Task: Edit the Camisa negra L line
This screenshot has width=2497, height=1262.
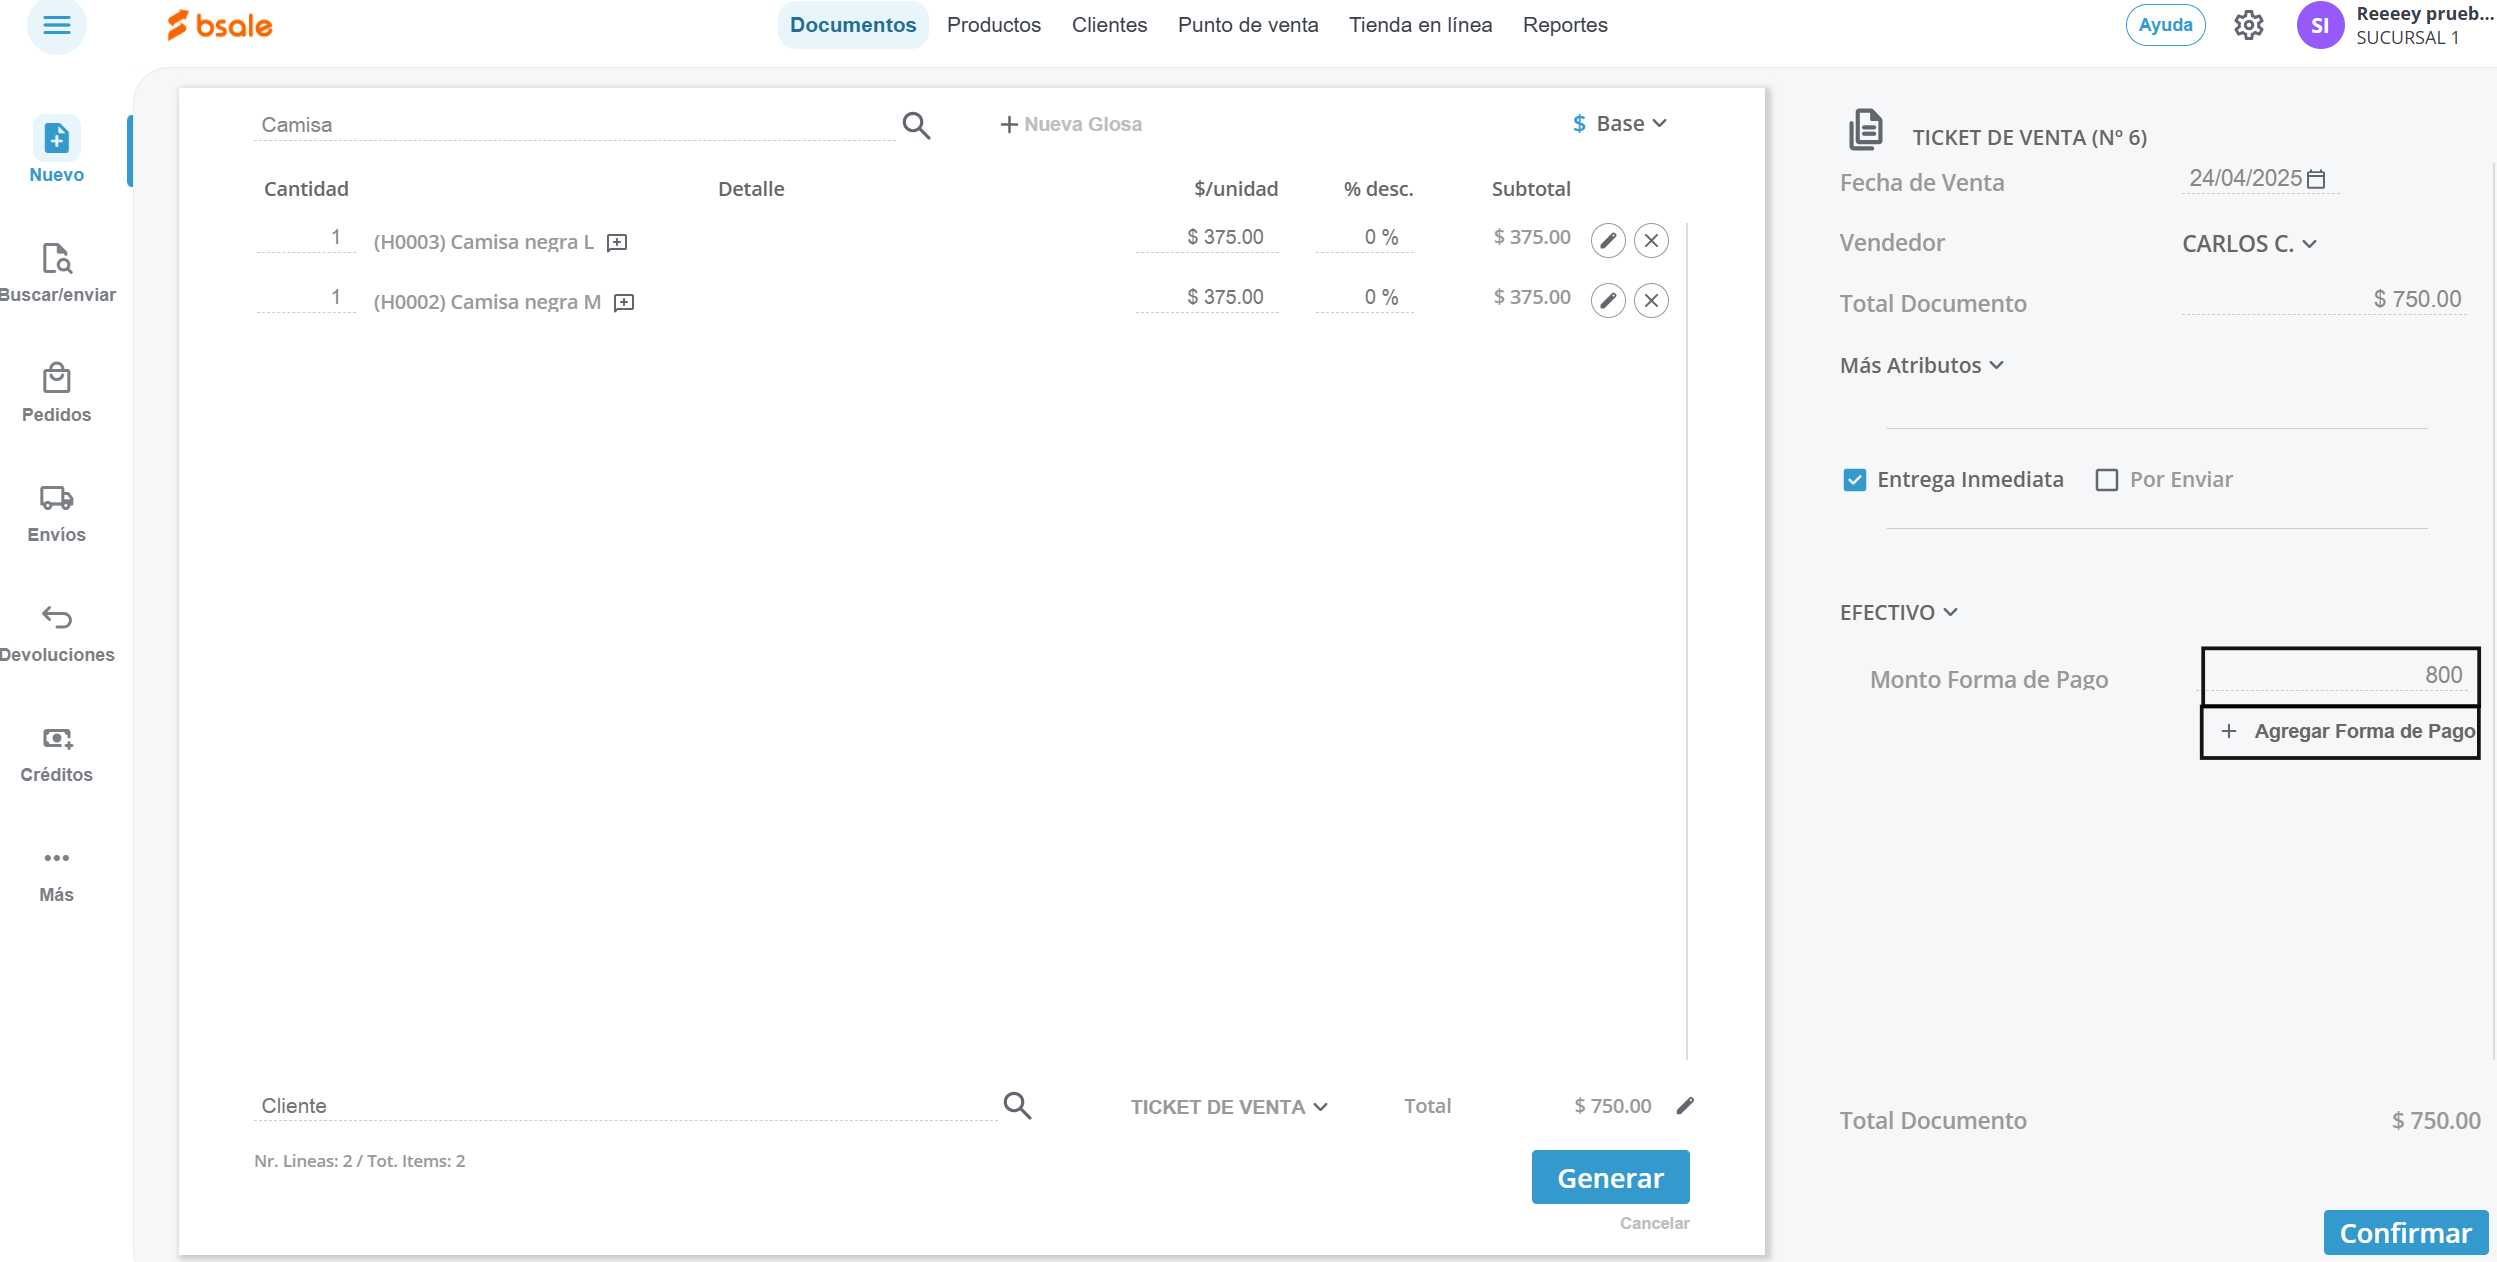Action: [x=1607, y=241]
